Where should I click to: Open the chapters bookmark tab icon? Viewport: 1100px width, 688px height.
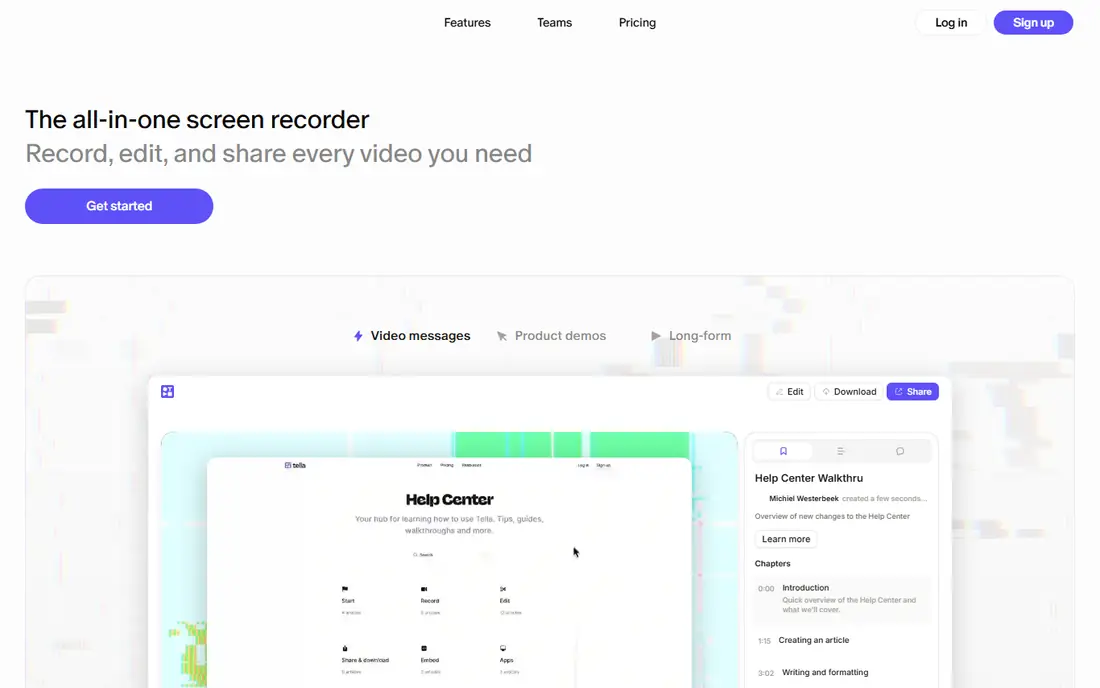[x=784, y=451]
